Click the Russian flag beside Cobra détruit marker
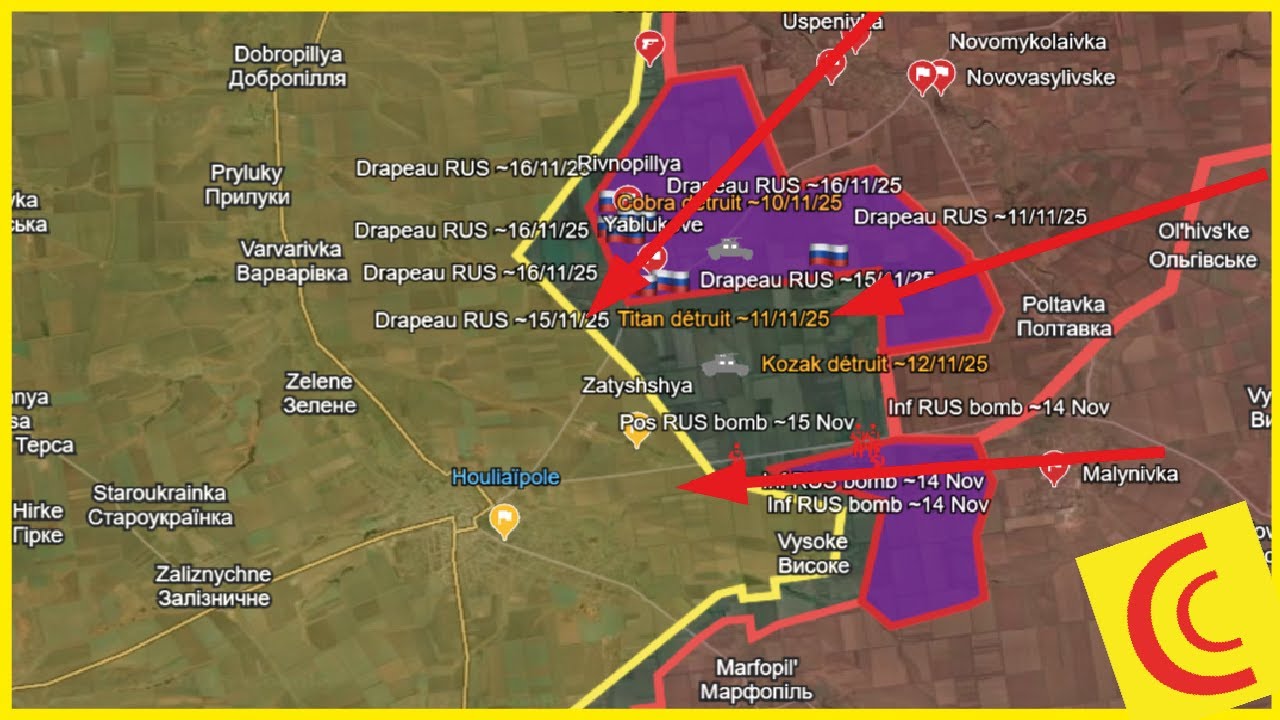Viewport: 1280px width, 720px height. (606, 203)
